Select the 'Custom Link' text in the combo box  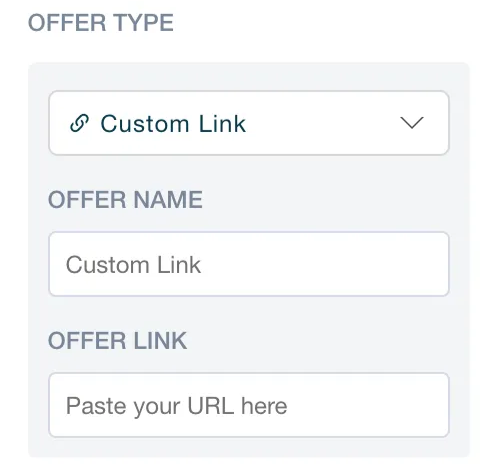coord(173,124)
